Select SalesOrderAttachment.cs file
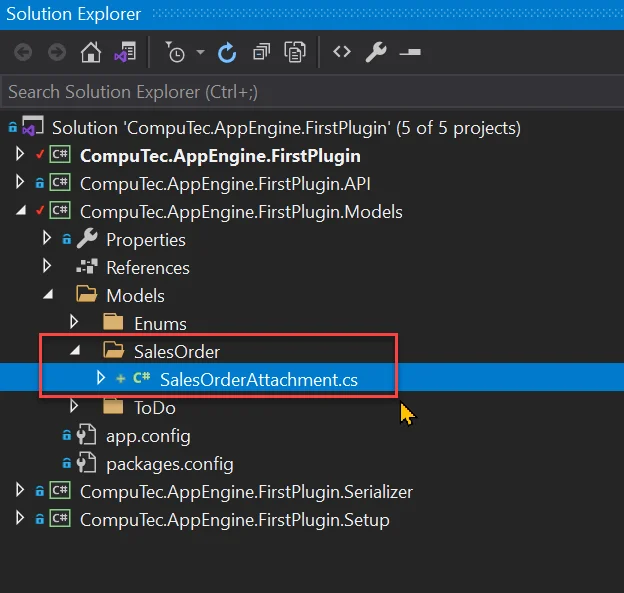This screenshot has width=624, height=593. [258, 380]
